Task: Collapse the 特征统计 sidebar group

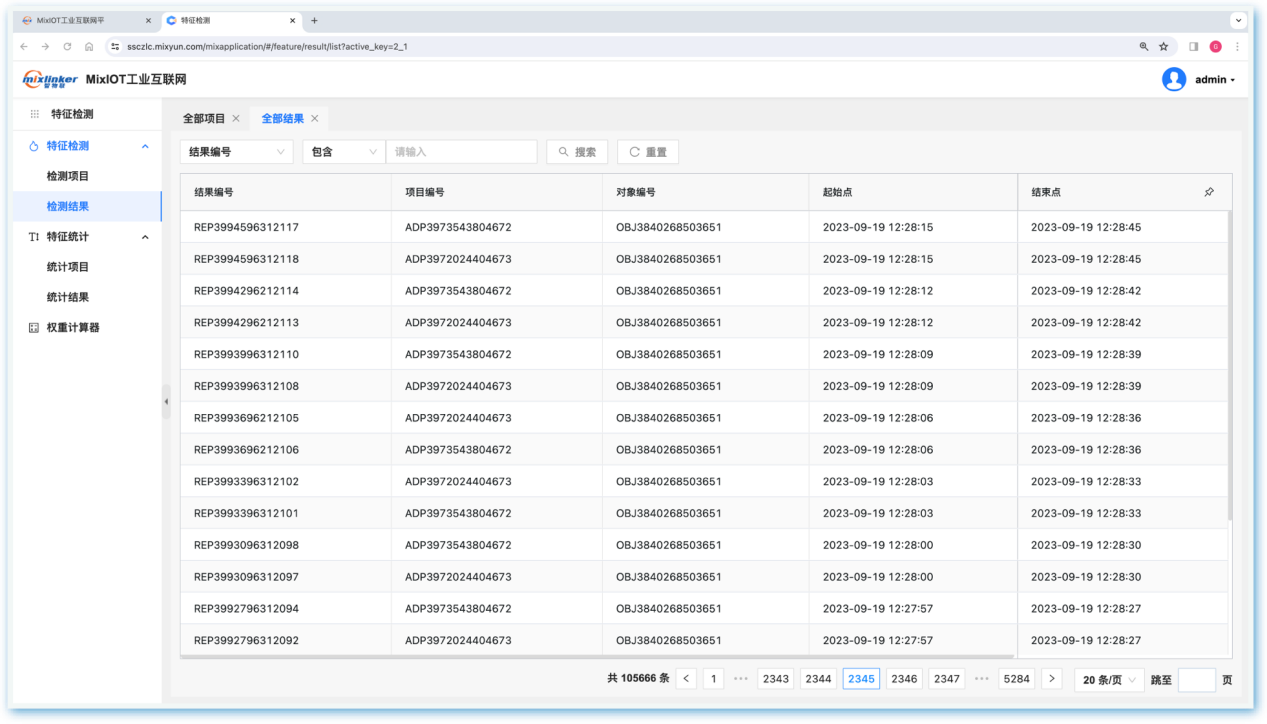Action: pyautogui.click(x=145, y=237)
